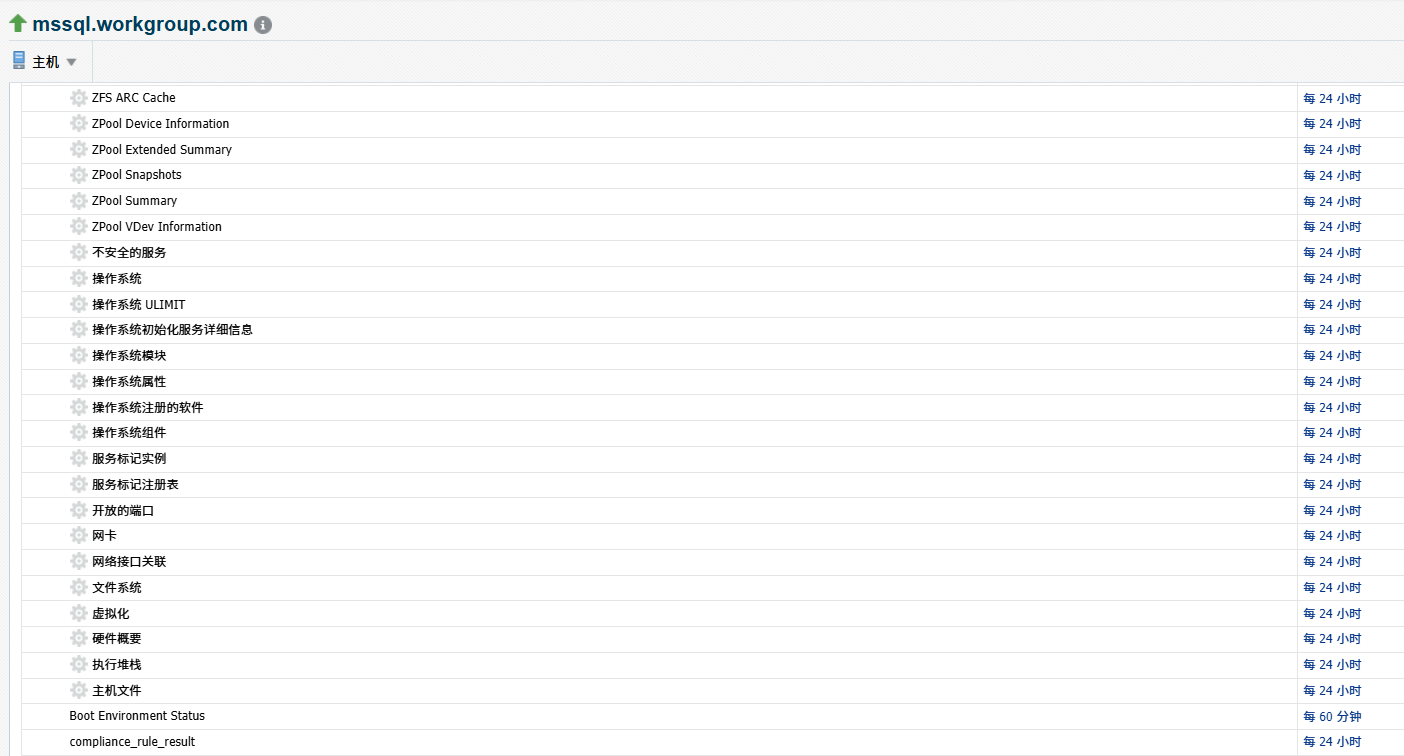Open schedule link for 虚拟化
Screen dimensions: 1404x756
point(1332,613)
